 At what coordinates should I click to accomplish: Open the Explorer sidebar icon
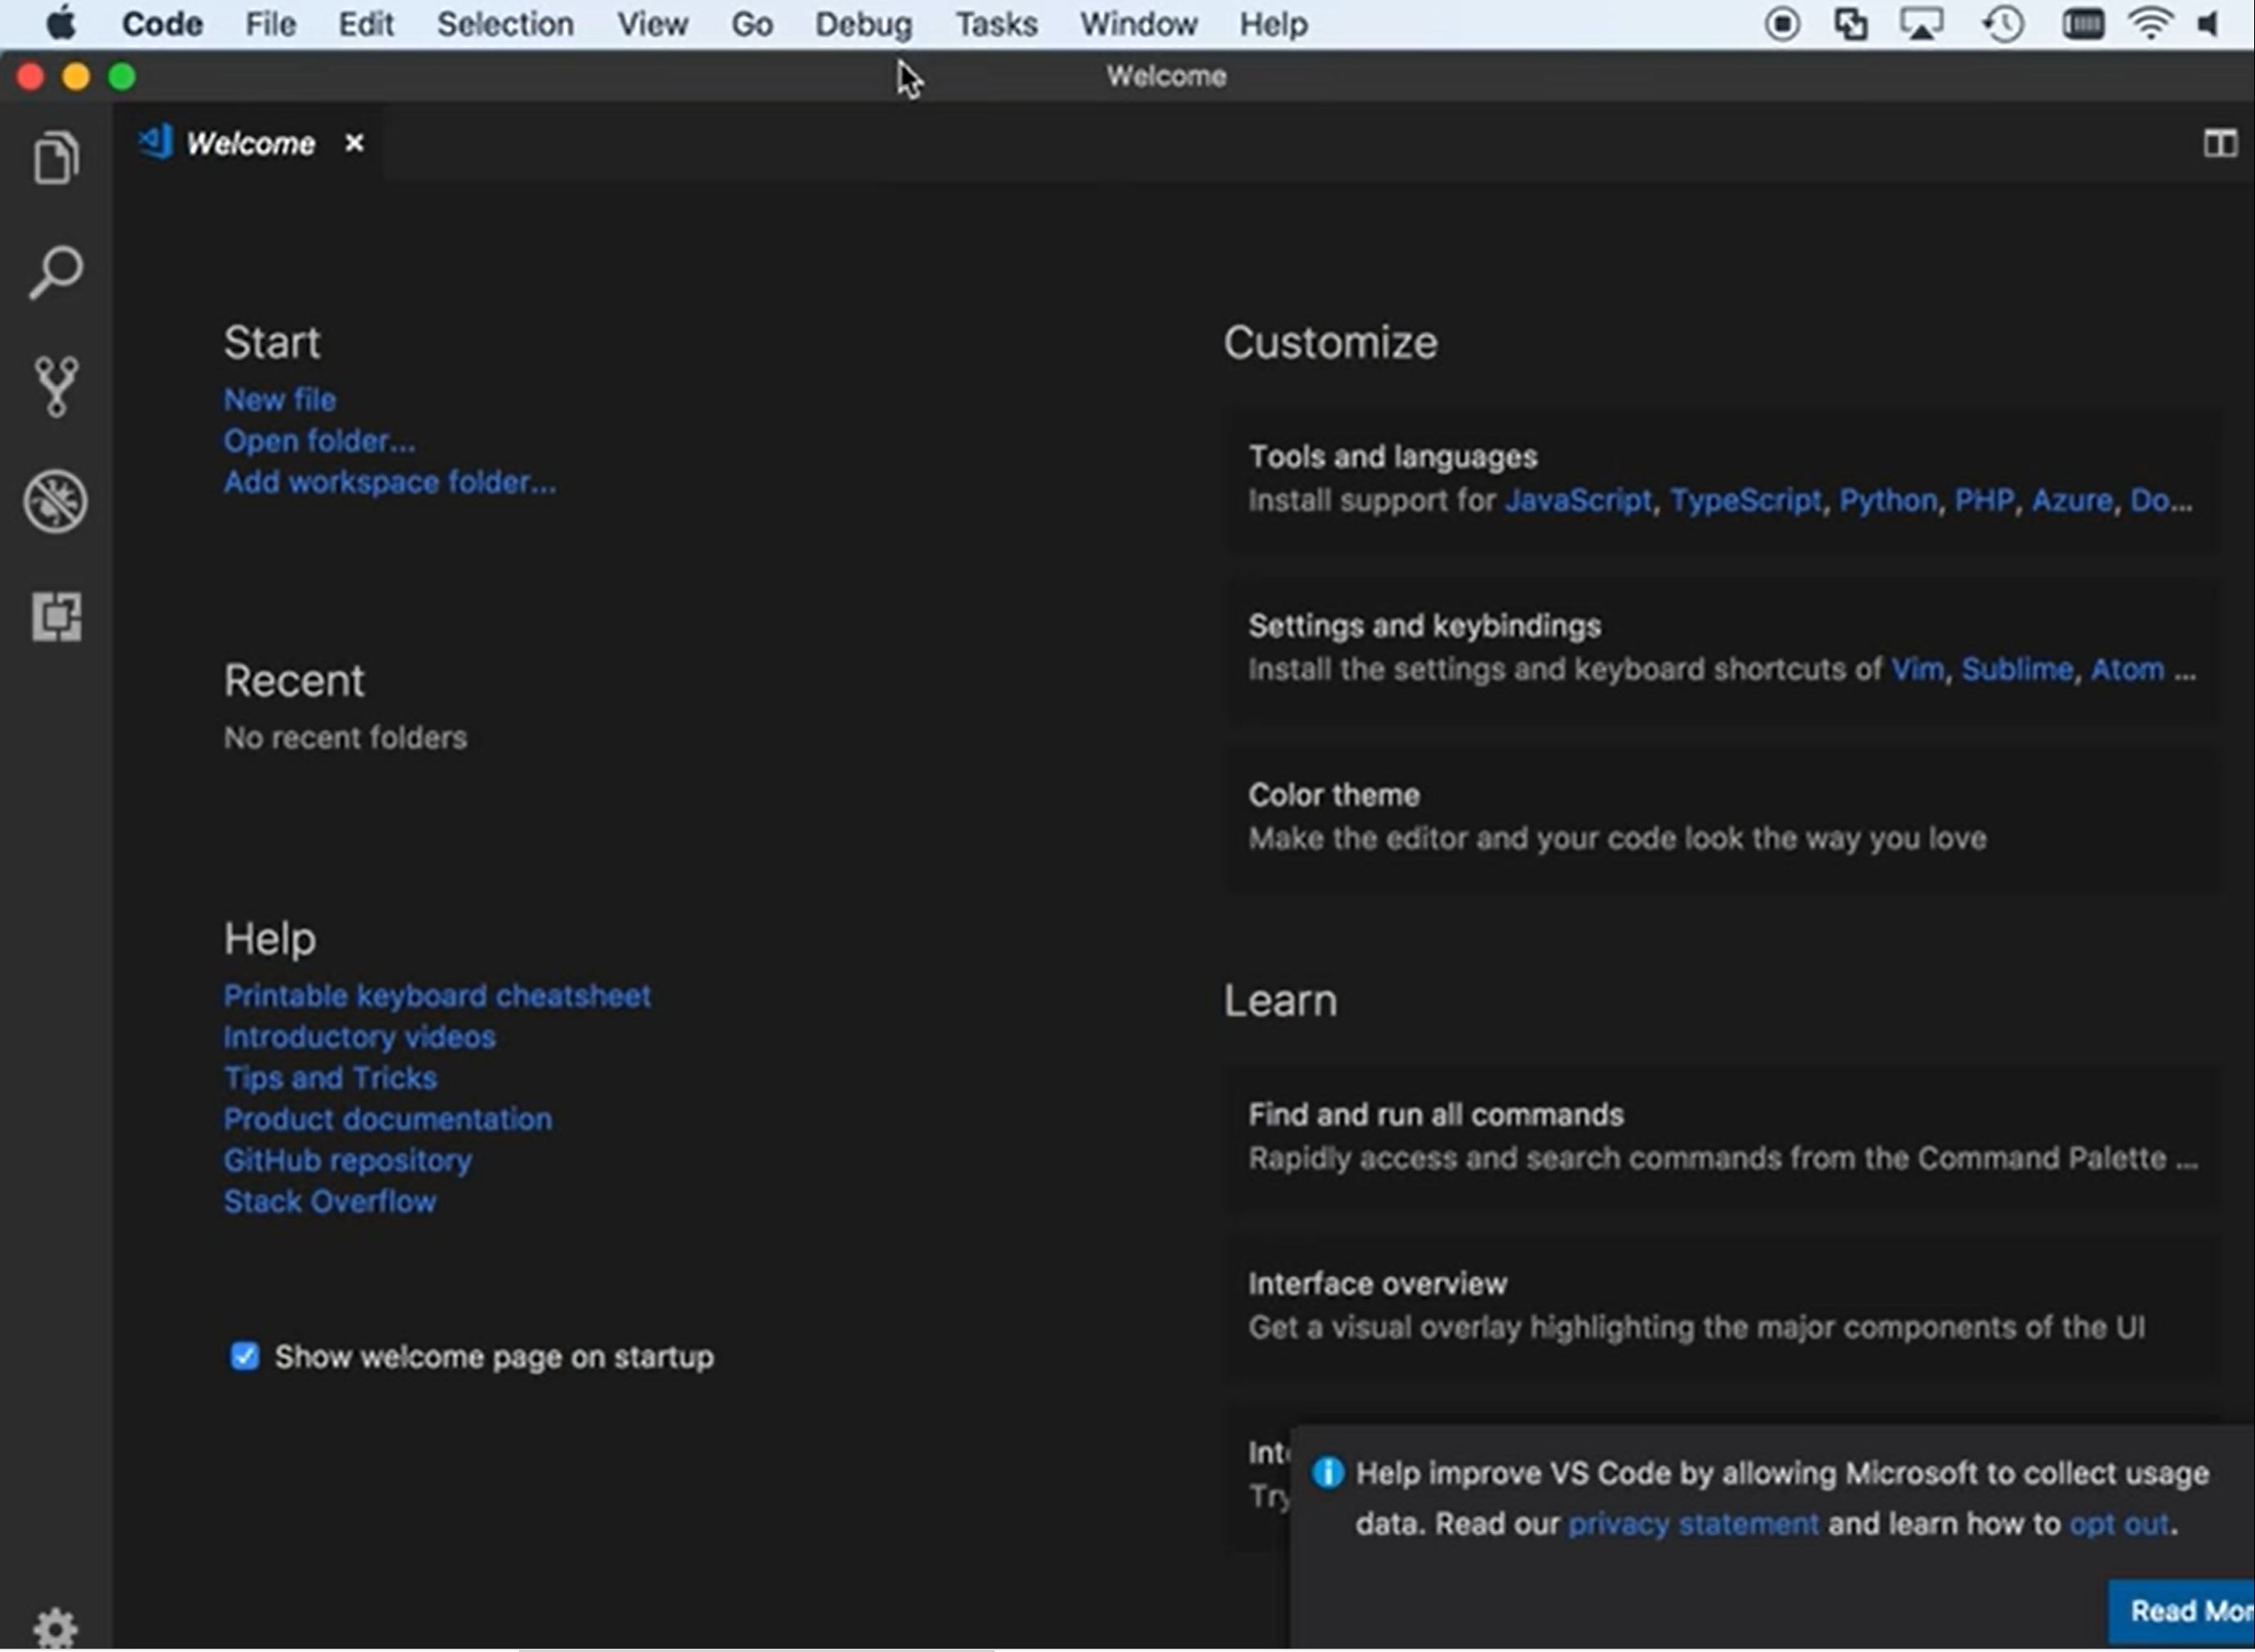click(x=56, y=158)
